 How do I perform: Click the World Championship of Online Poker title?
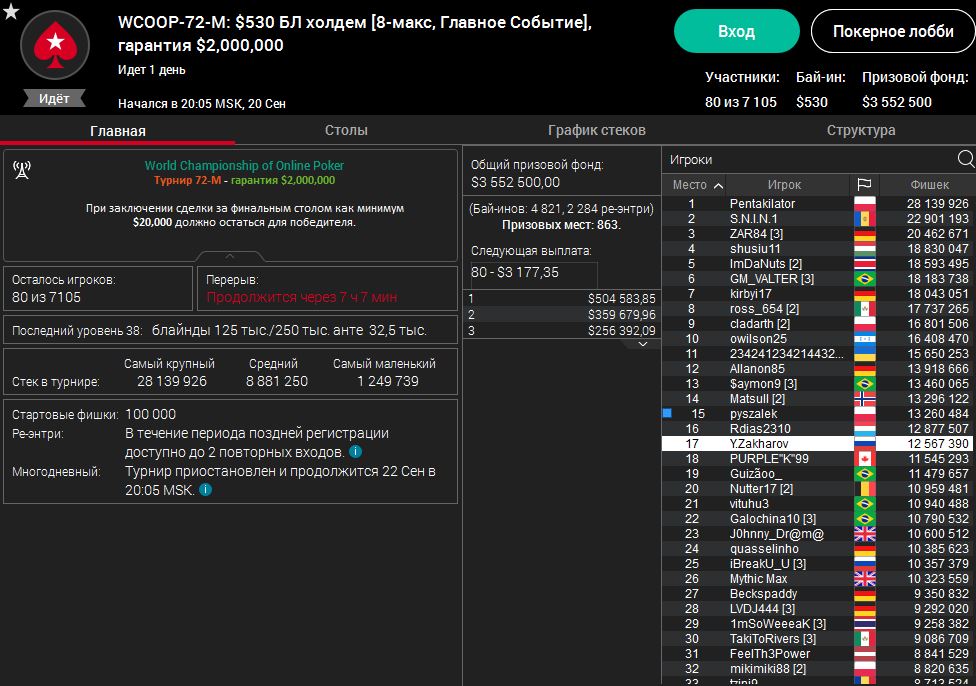click(x=244, y=166)
